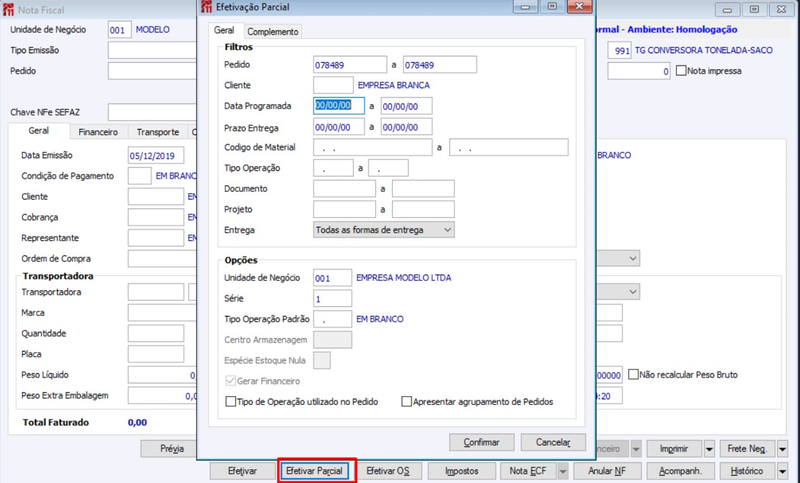800x483 pixels.
Task: Click the Confirmar button
Action: (482, 442)
